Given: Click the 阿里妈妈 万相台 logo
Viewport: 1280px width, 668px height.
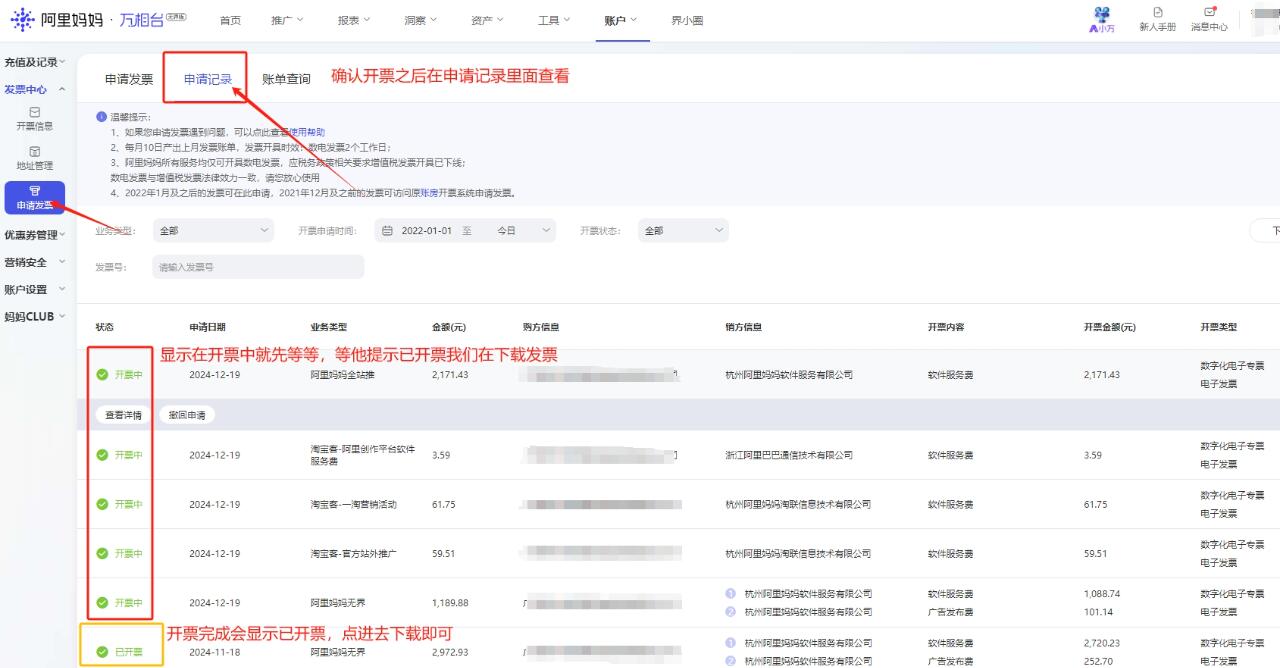Looking at the screenshot, I should click(97, 20).
